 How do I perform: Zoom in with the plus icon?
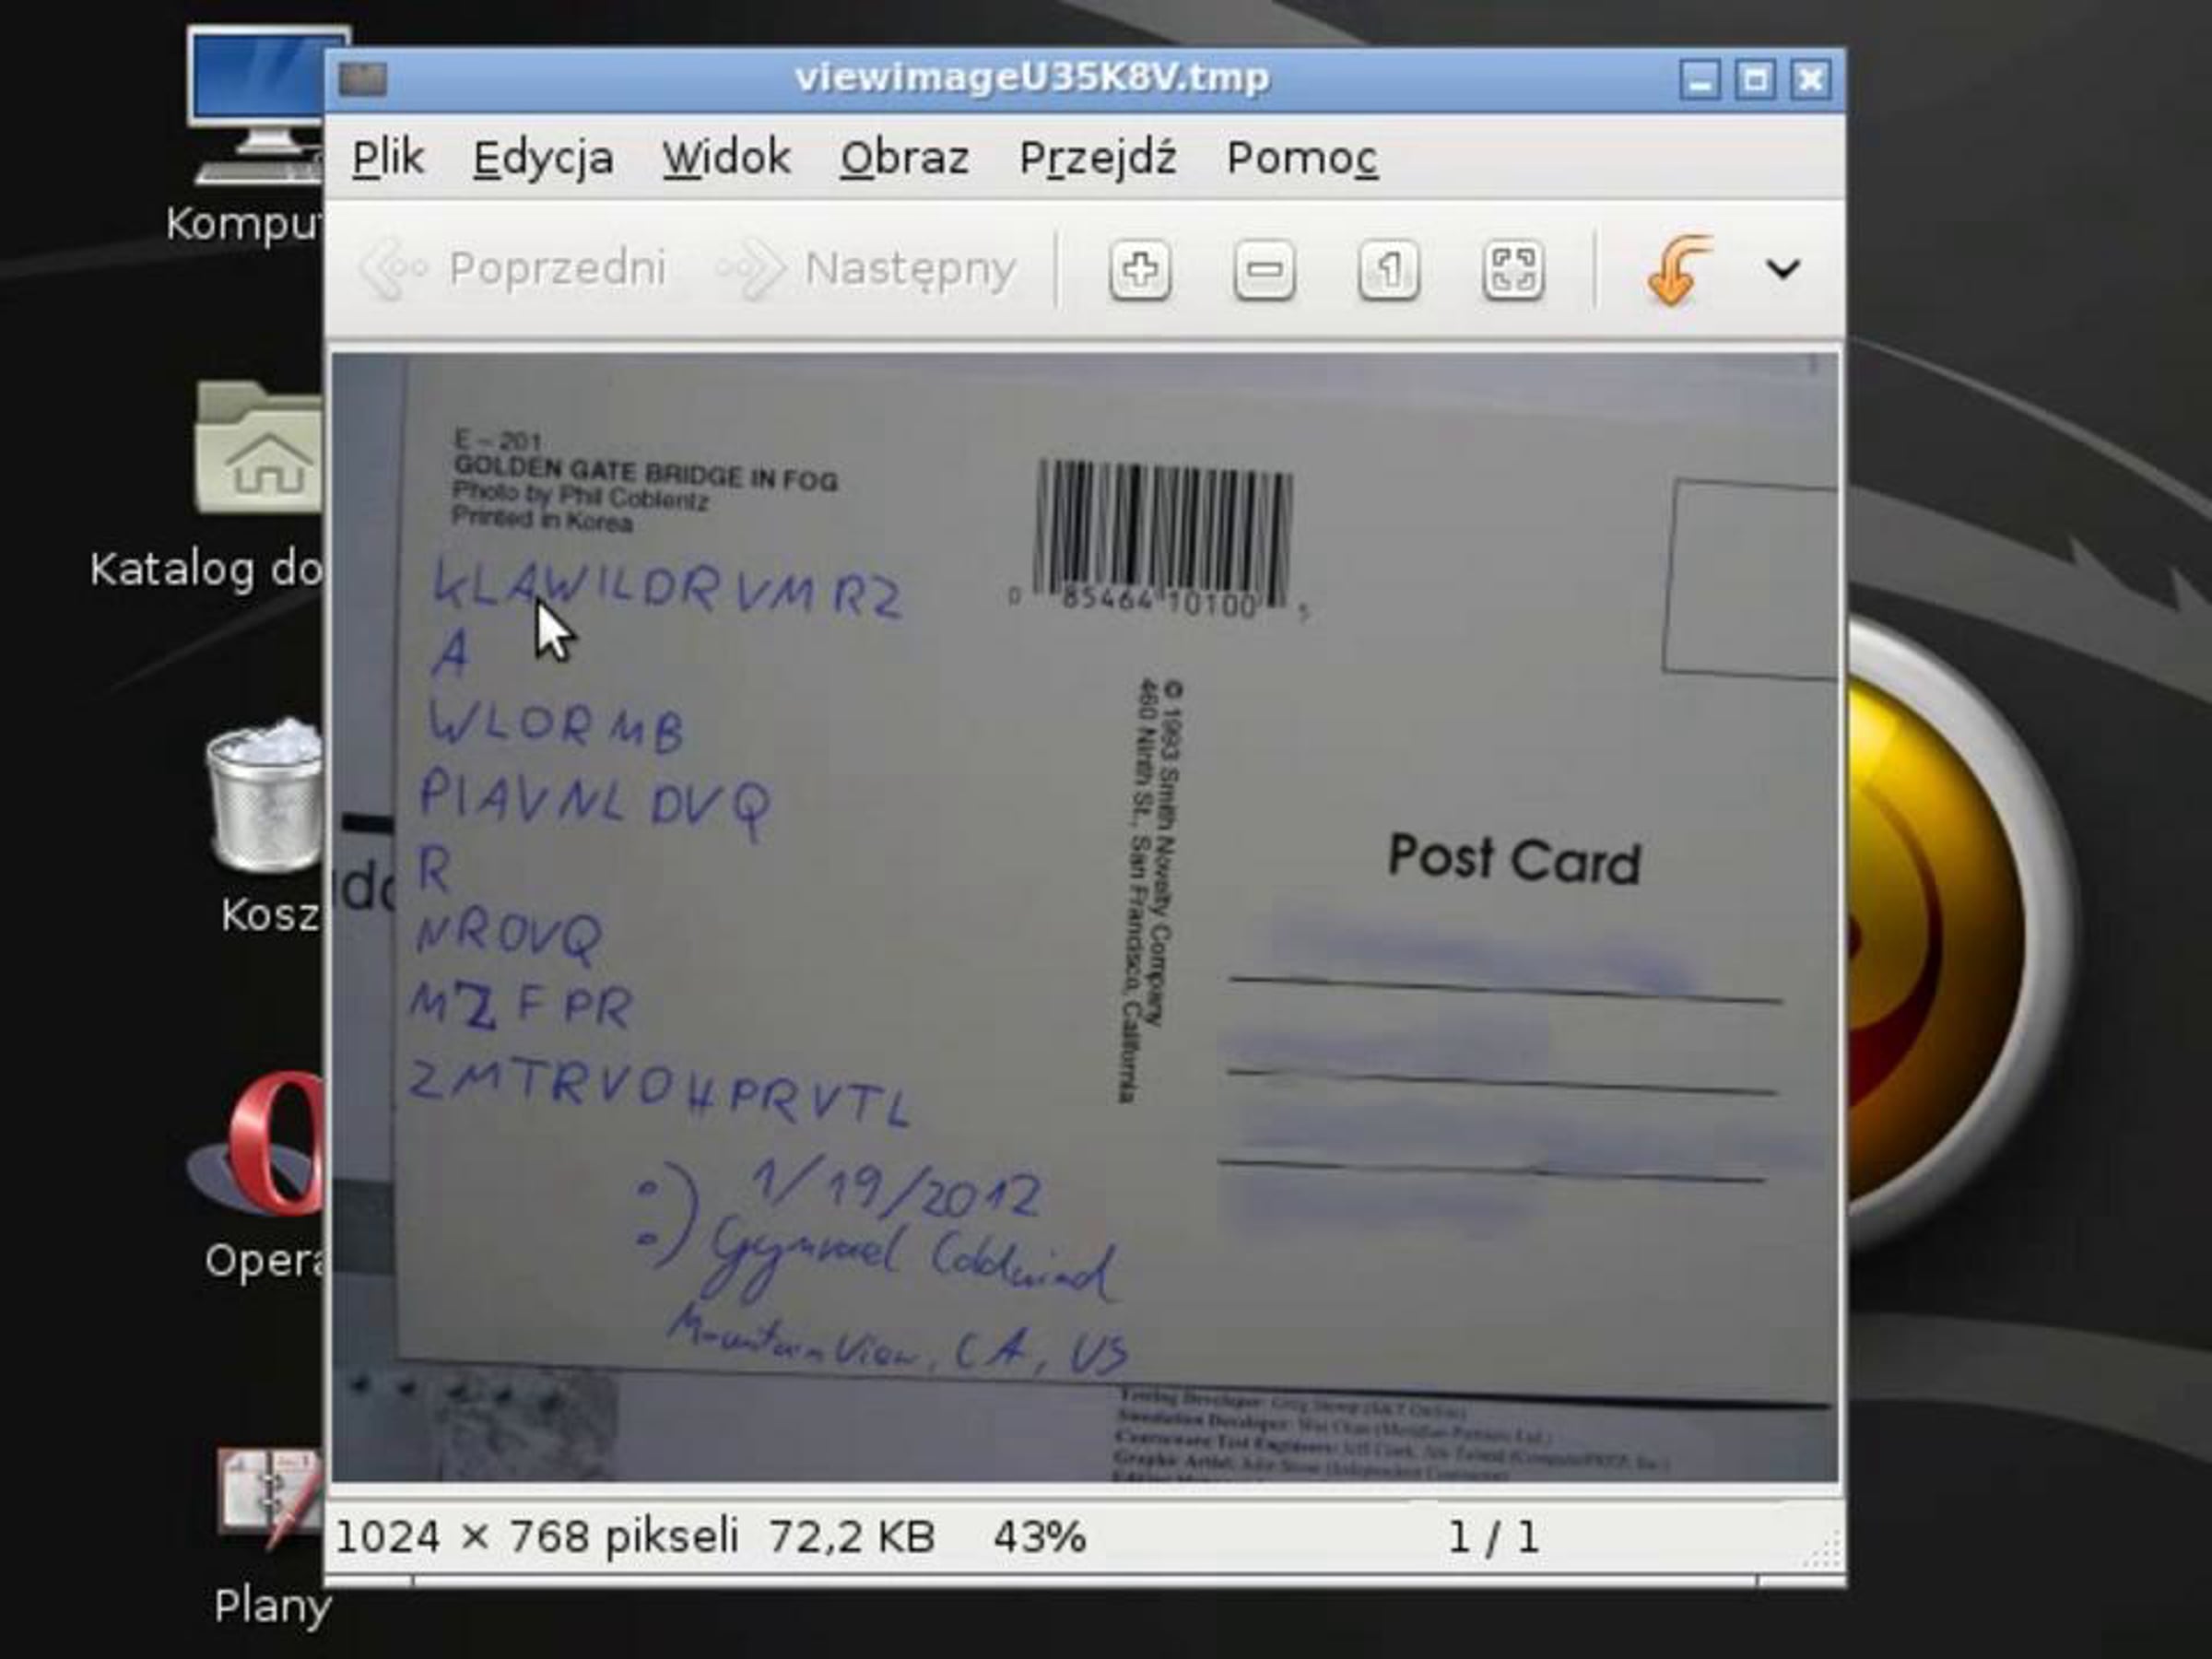pyautogui.click(x=1140, y=269)
